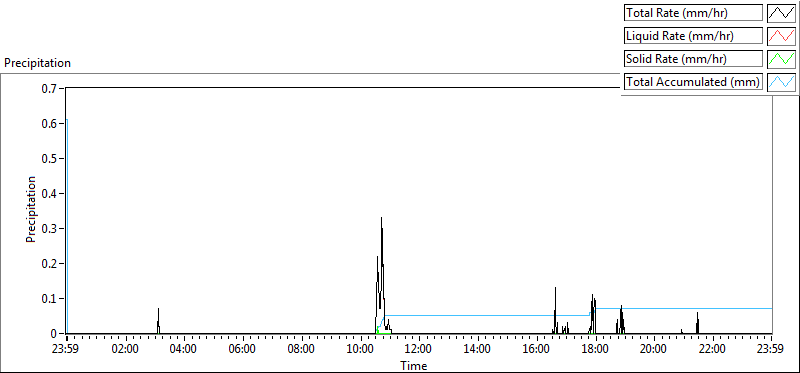Click the green Solid Rate plot icon
Image resolution: width=800 pixels, height=373 pixels.
click(782, 58)
